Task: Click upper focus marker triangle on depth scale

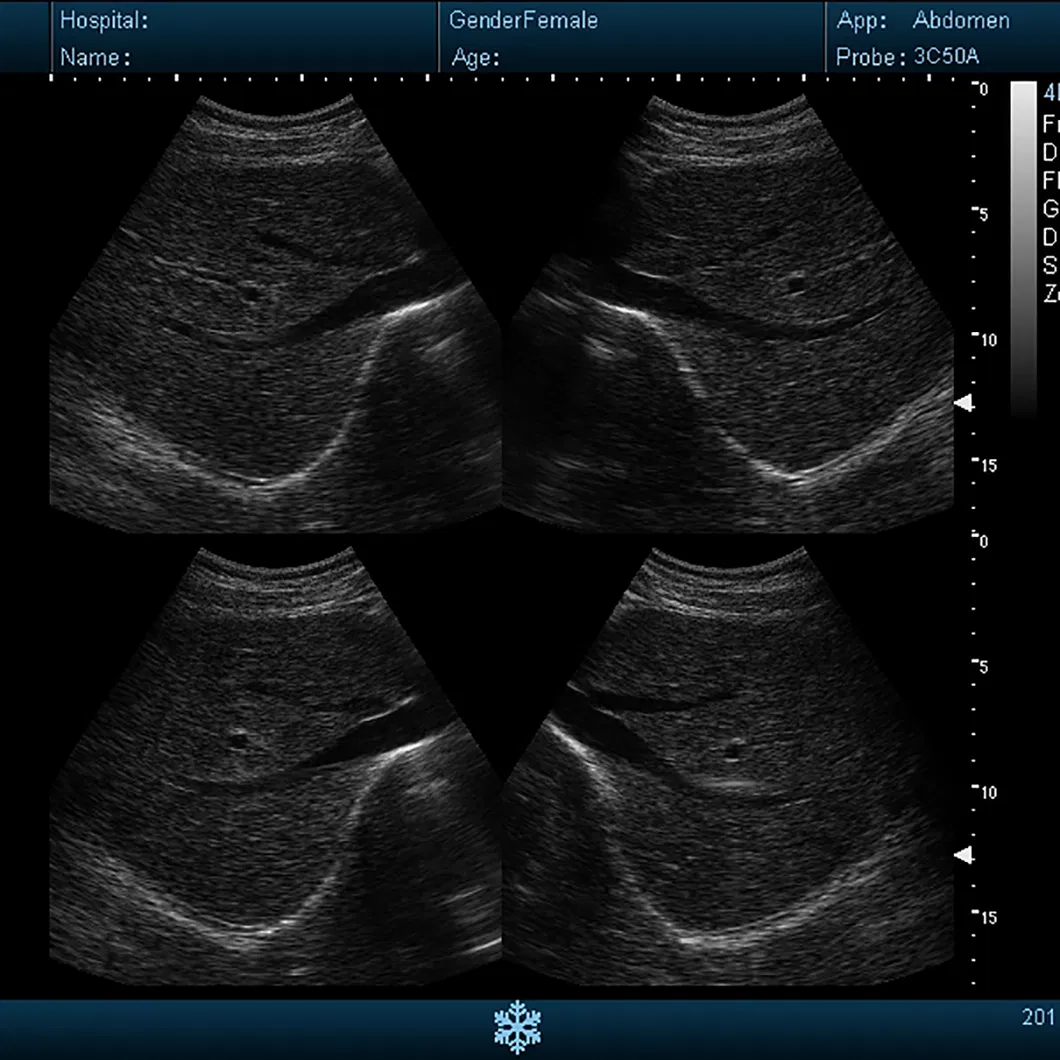Action: tap(964, 402)
